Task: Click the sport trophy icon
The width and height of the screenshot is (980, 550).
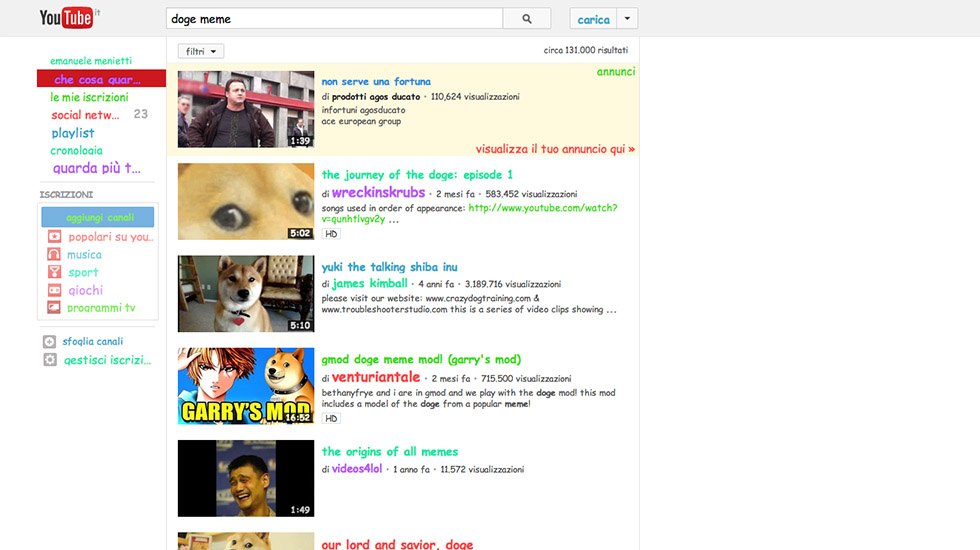Action: point(54,272)
